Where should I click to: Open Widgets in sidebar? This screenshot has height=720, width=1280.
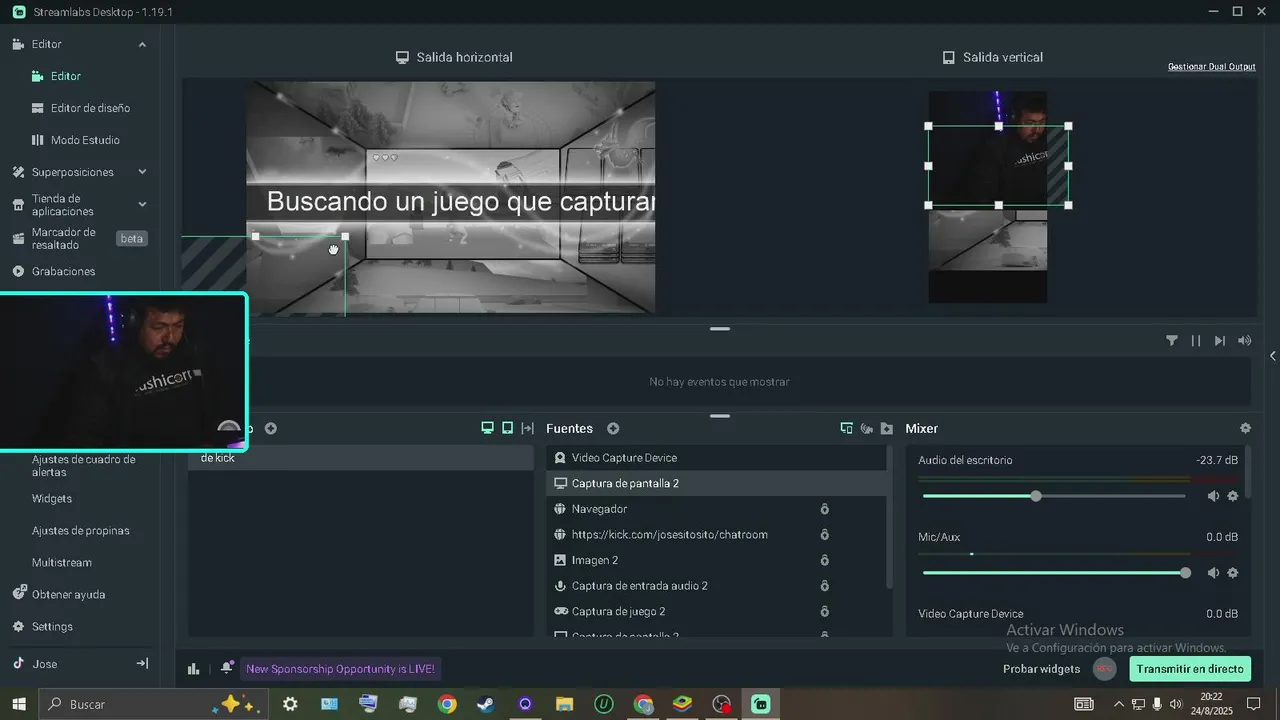click(x=52, y=498)
